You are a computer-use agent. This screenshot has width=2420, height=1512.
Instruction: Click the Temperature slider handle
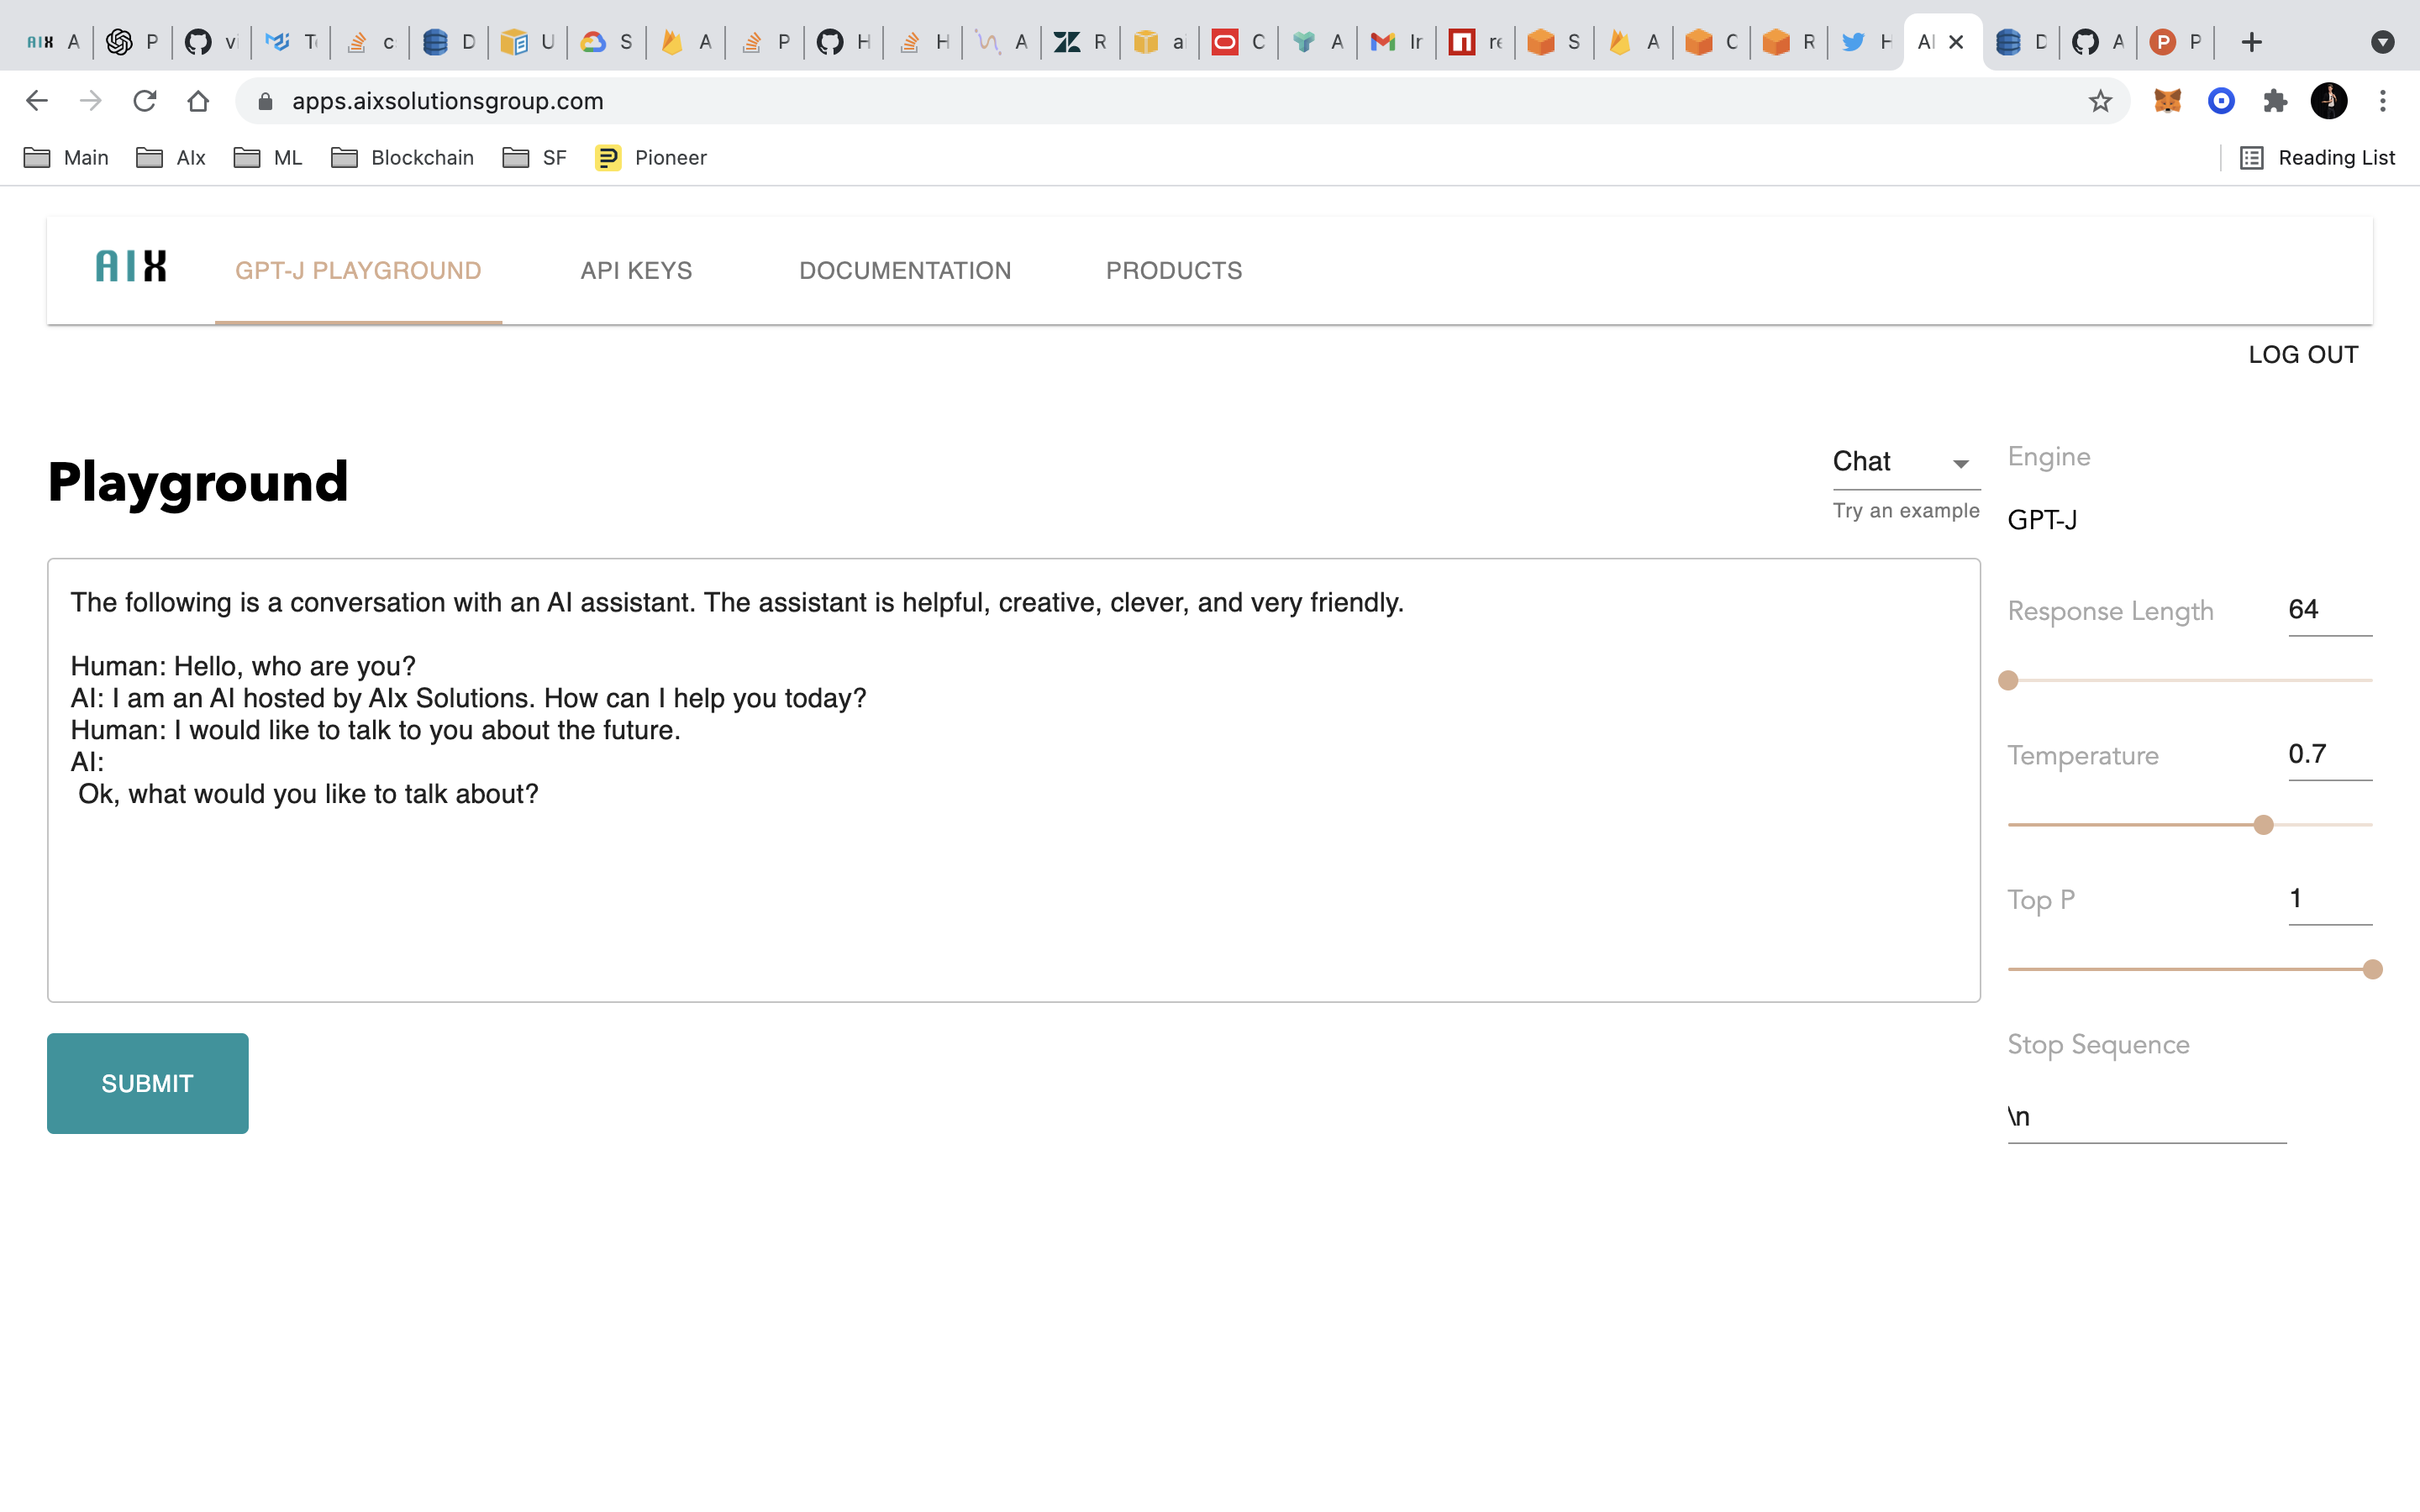[2264, 825]
